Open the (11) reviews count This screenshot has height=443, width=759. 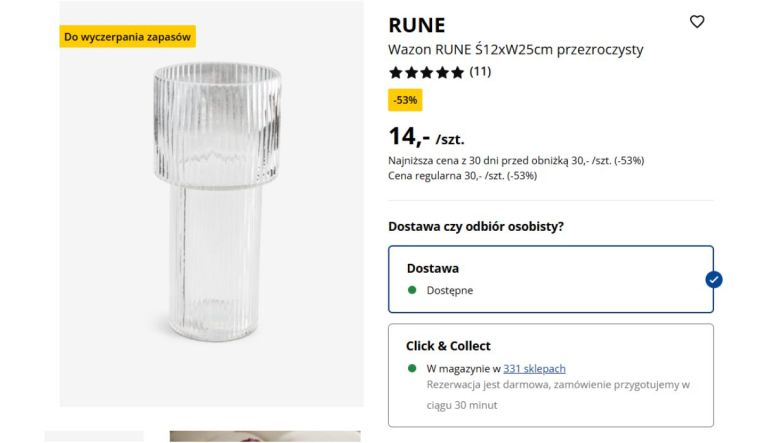tap(480, 72)
